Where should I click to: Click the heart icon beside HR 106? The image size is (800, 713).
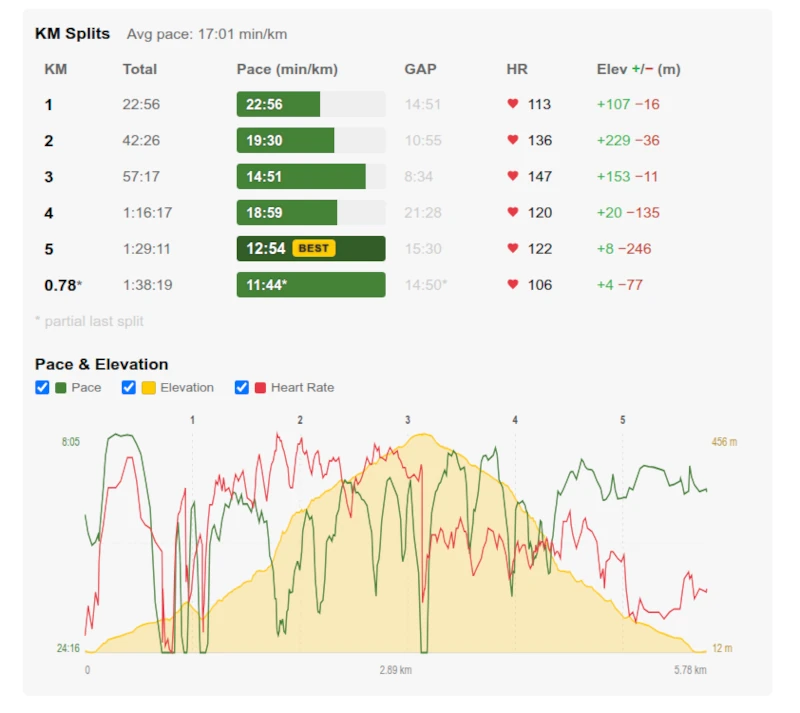pyautogui.click(x=513, y=285)
